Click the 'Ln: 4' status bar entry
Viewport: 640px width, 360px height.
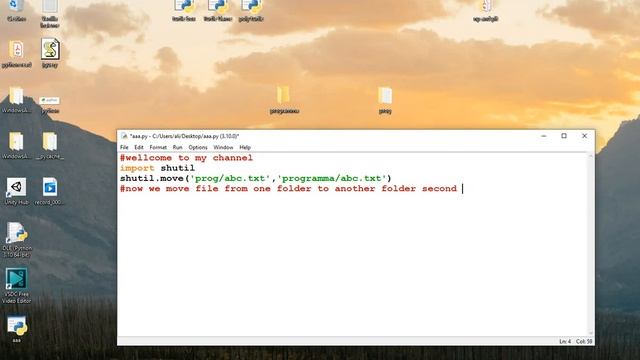565,341
